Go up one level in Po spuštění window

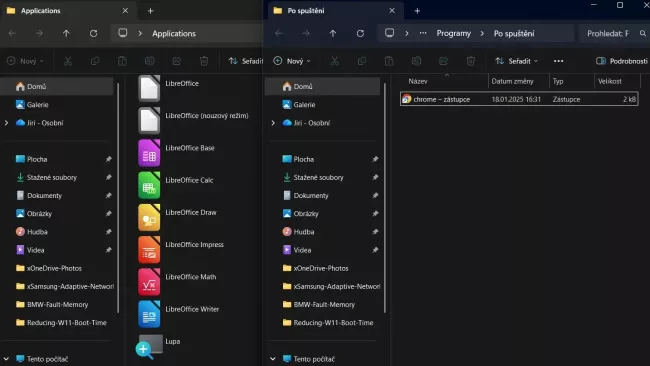pyautogui.click(x=333, y=33)
